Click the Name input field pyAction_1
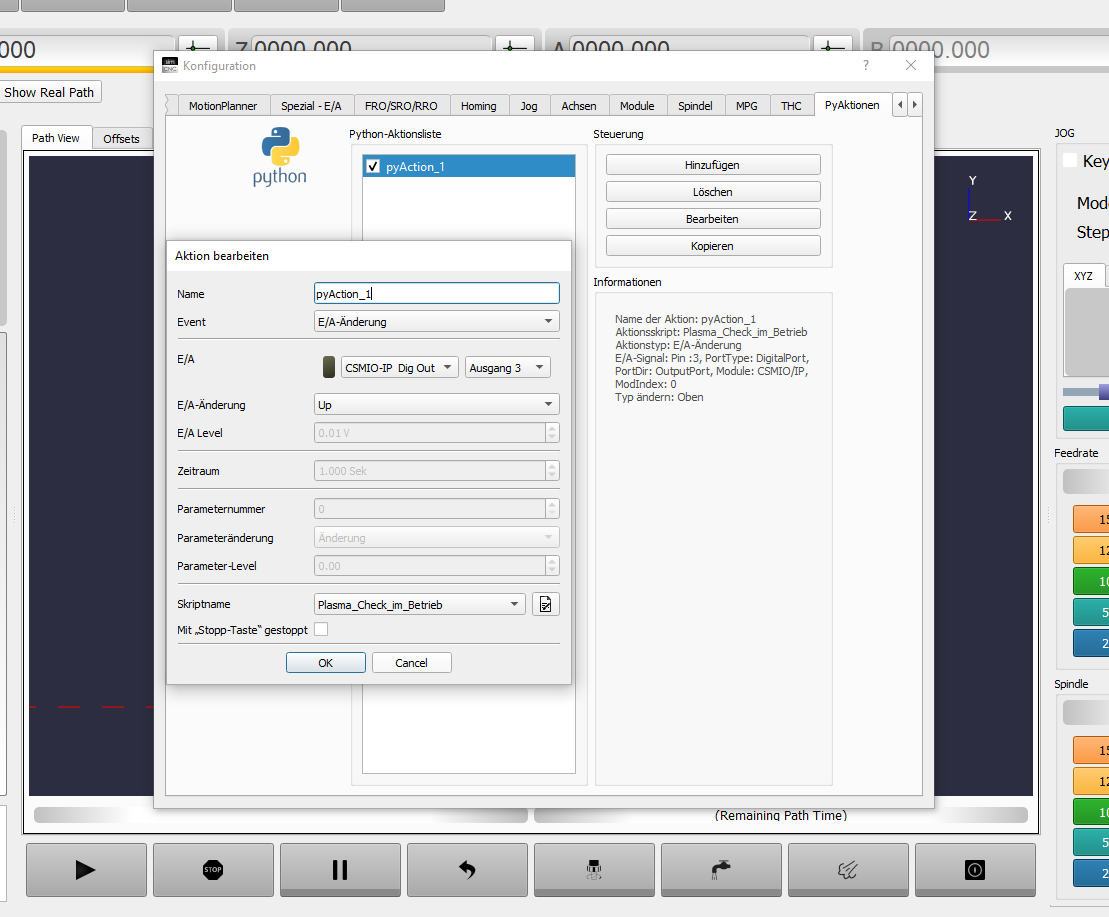The width and height of the screenshot is (1109, 917). pos(436,293)
